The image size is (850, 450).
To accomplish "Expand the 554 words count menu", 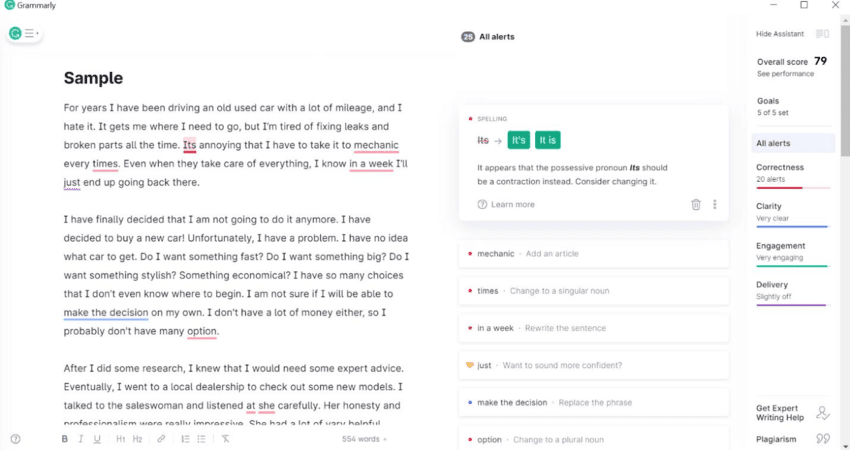I will tap(364, 439).
